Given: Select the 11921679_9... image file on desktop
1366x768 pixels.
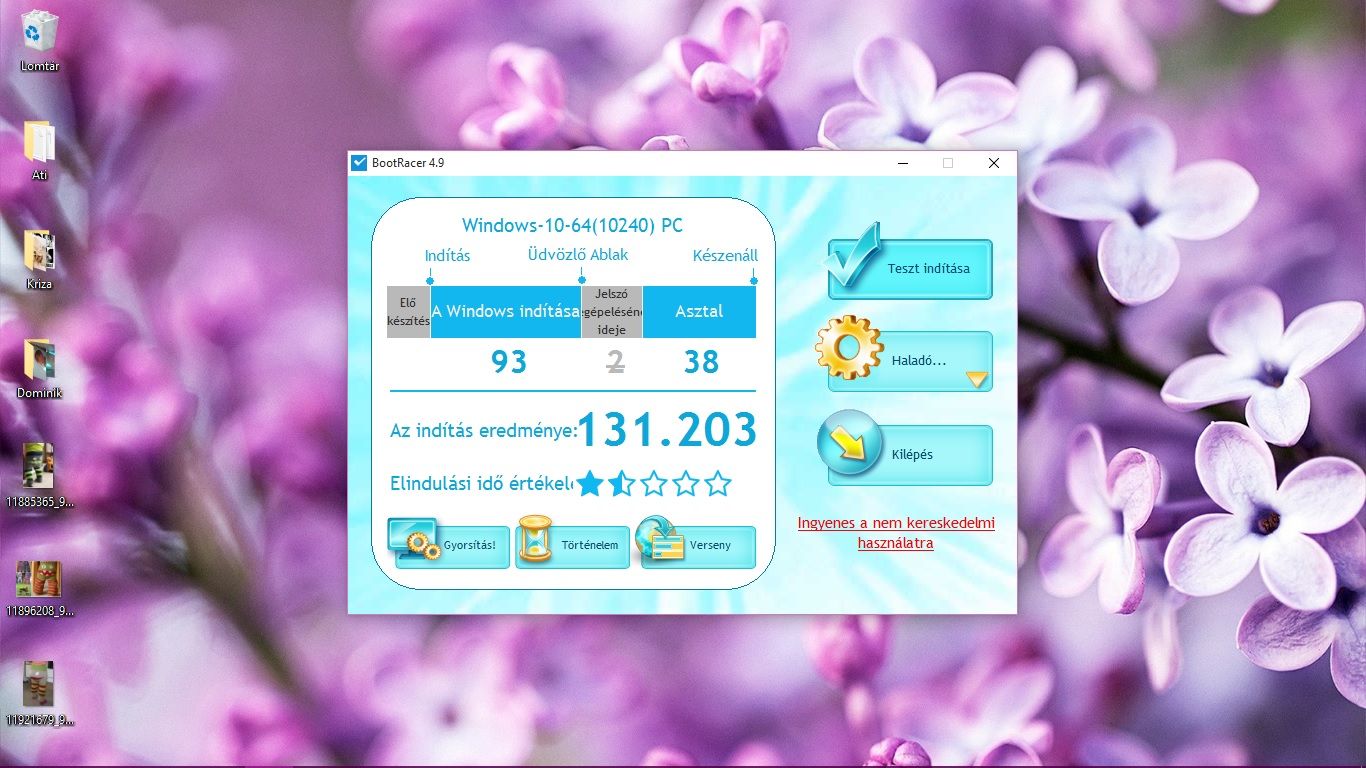Looking at the screenshot, I should click(x=39, y=695).
